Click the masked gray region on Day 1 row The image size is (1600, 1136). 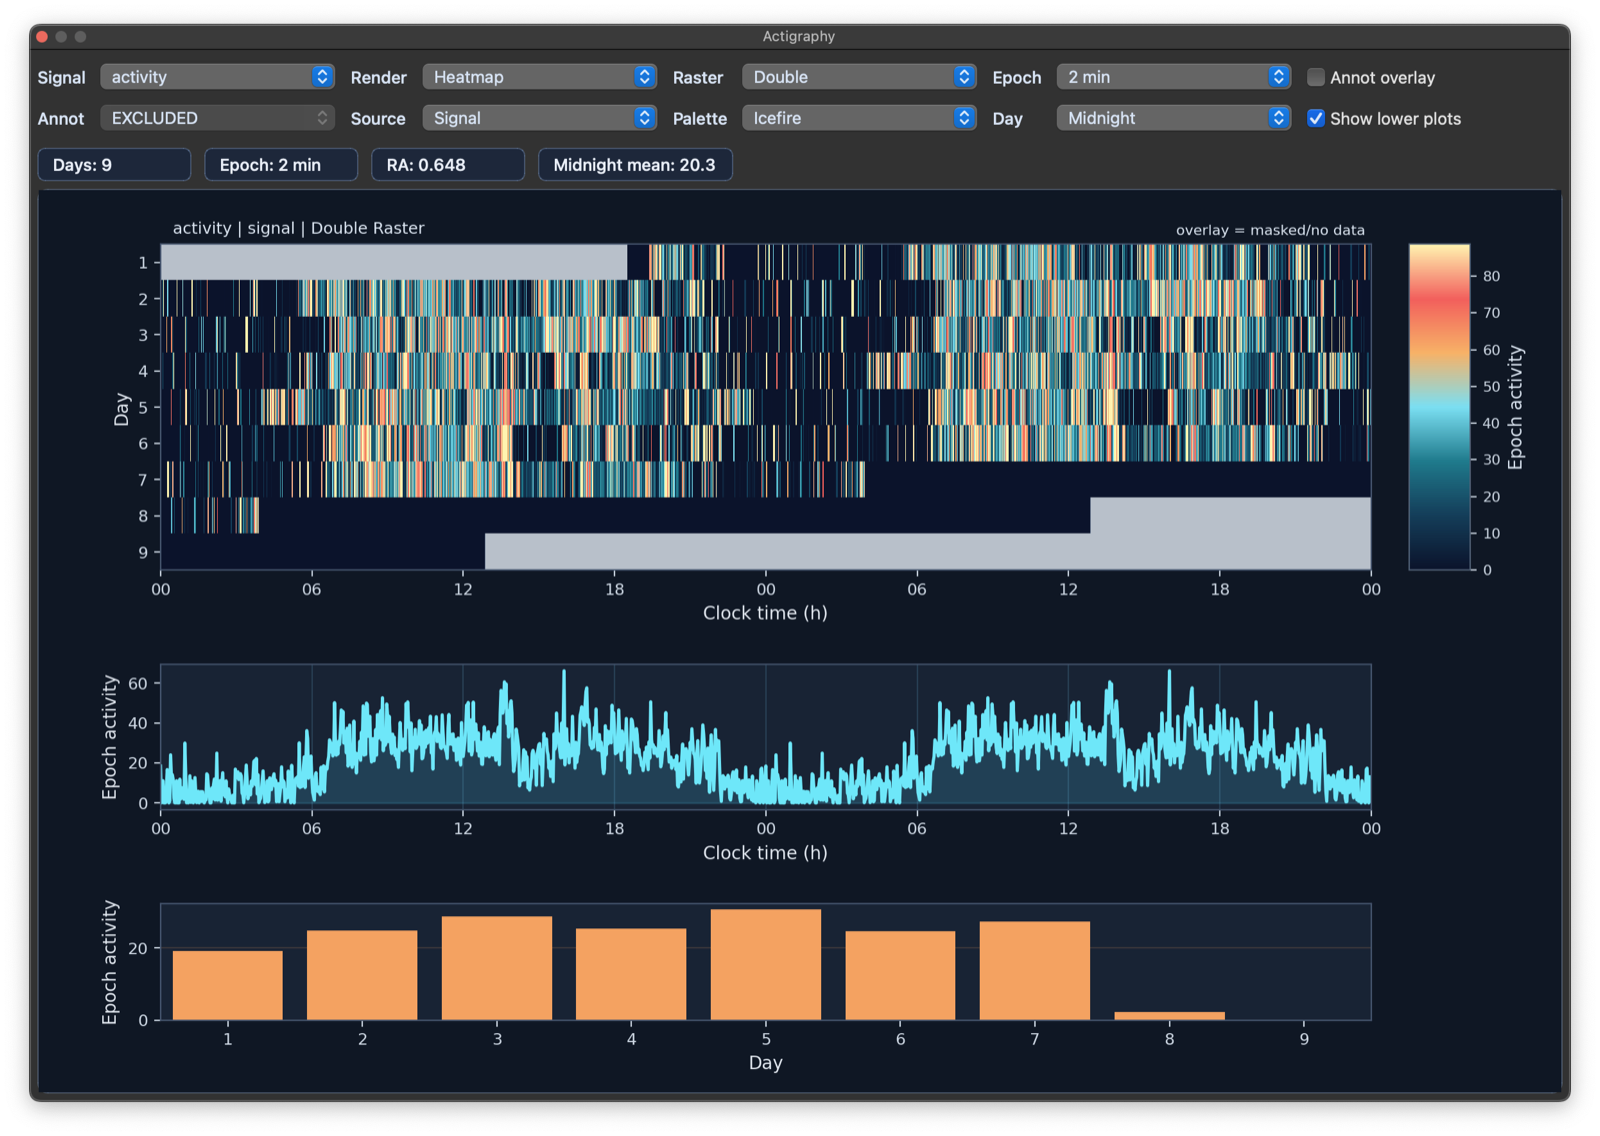click(x=394, y=262)
